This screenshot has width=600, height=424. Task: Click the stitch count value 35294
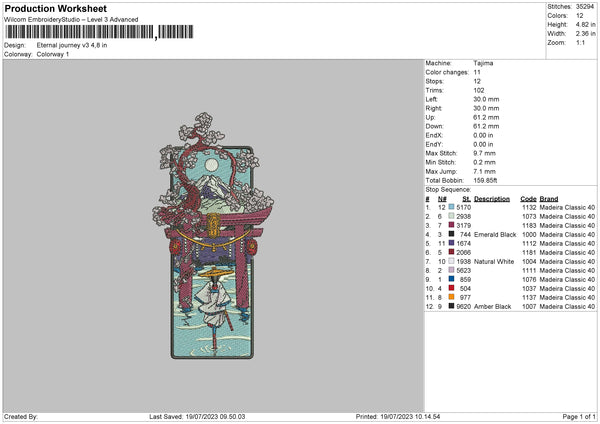(585, 7)
